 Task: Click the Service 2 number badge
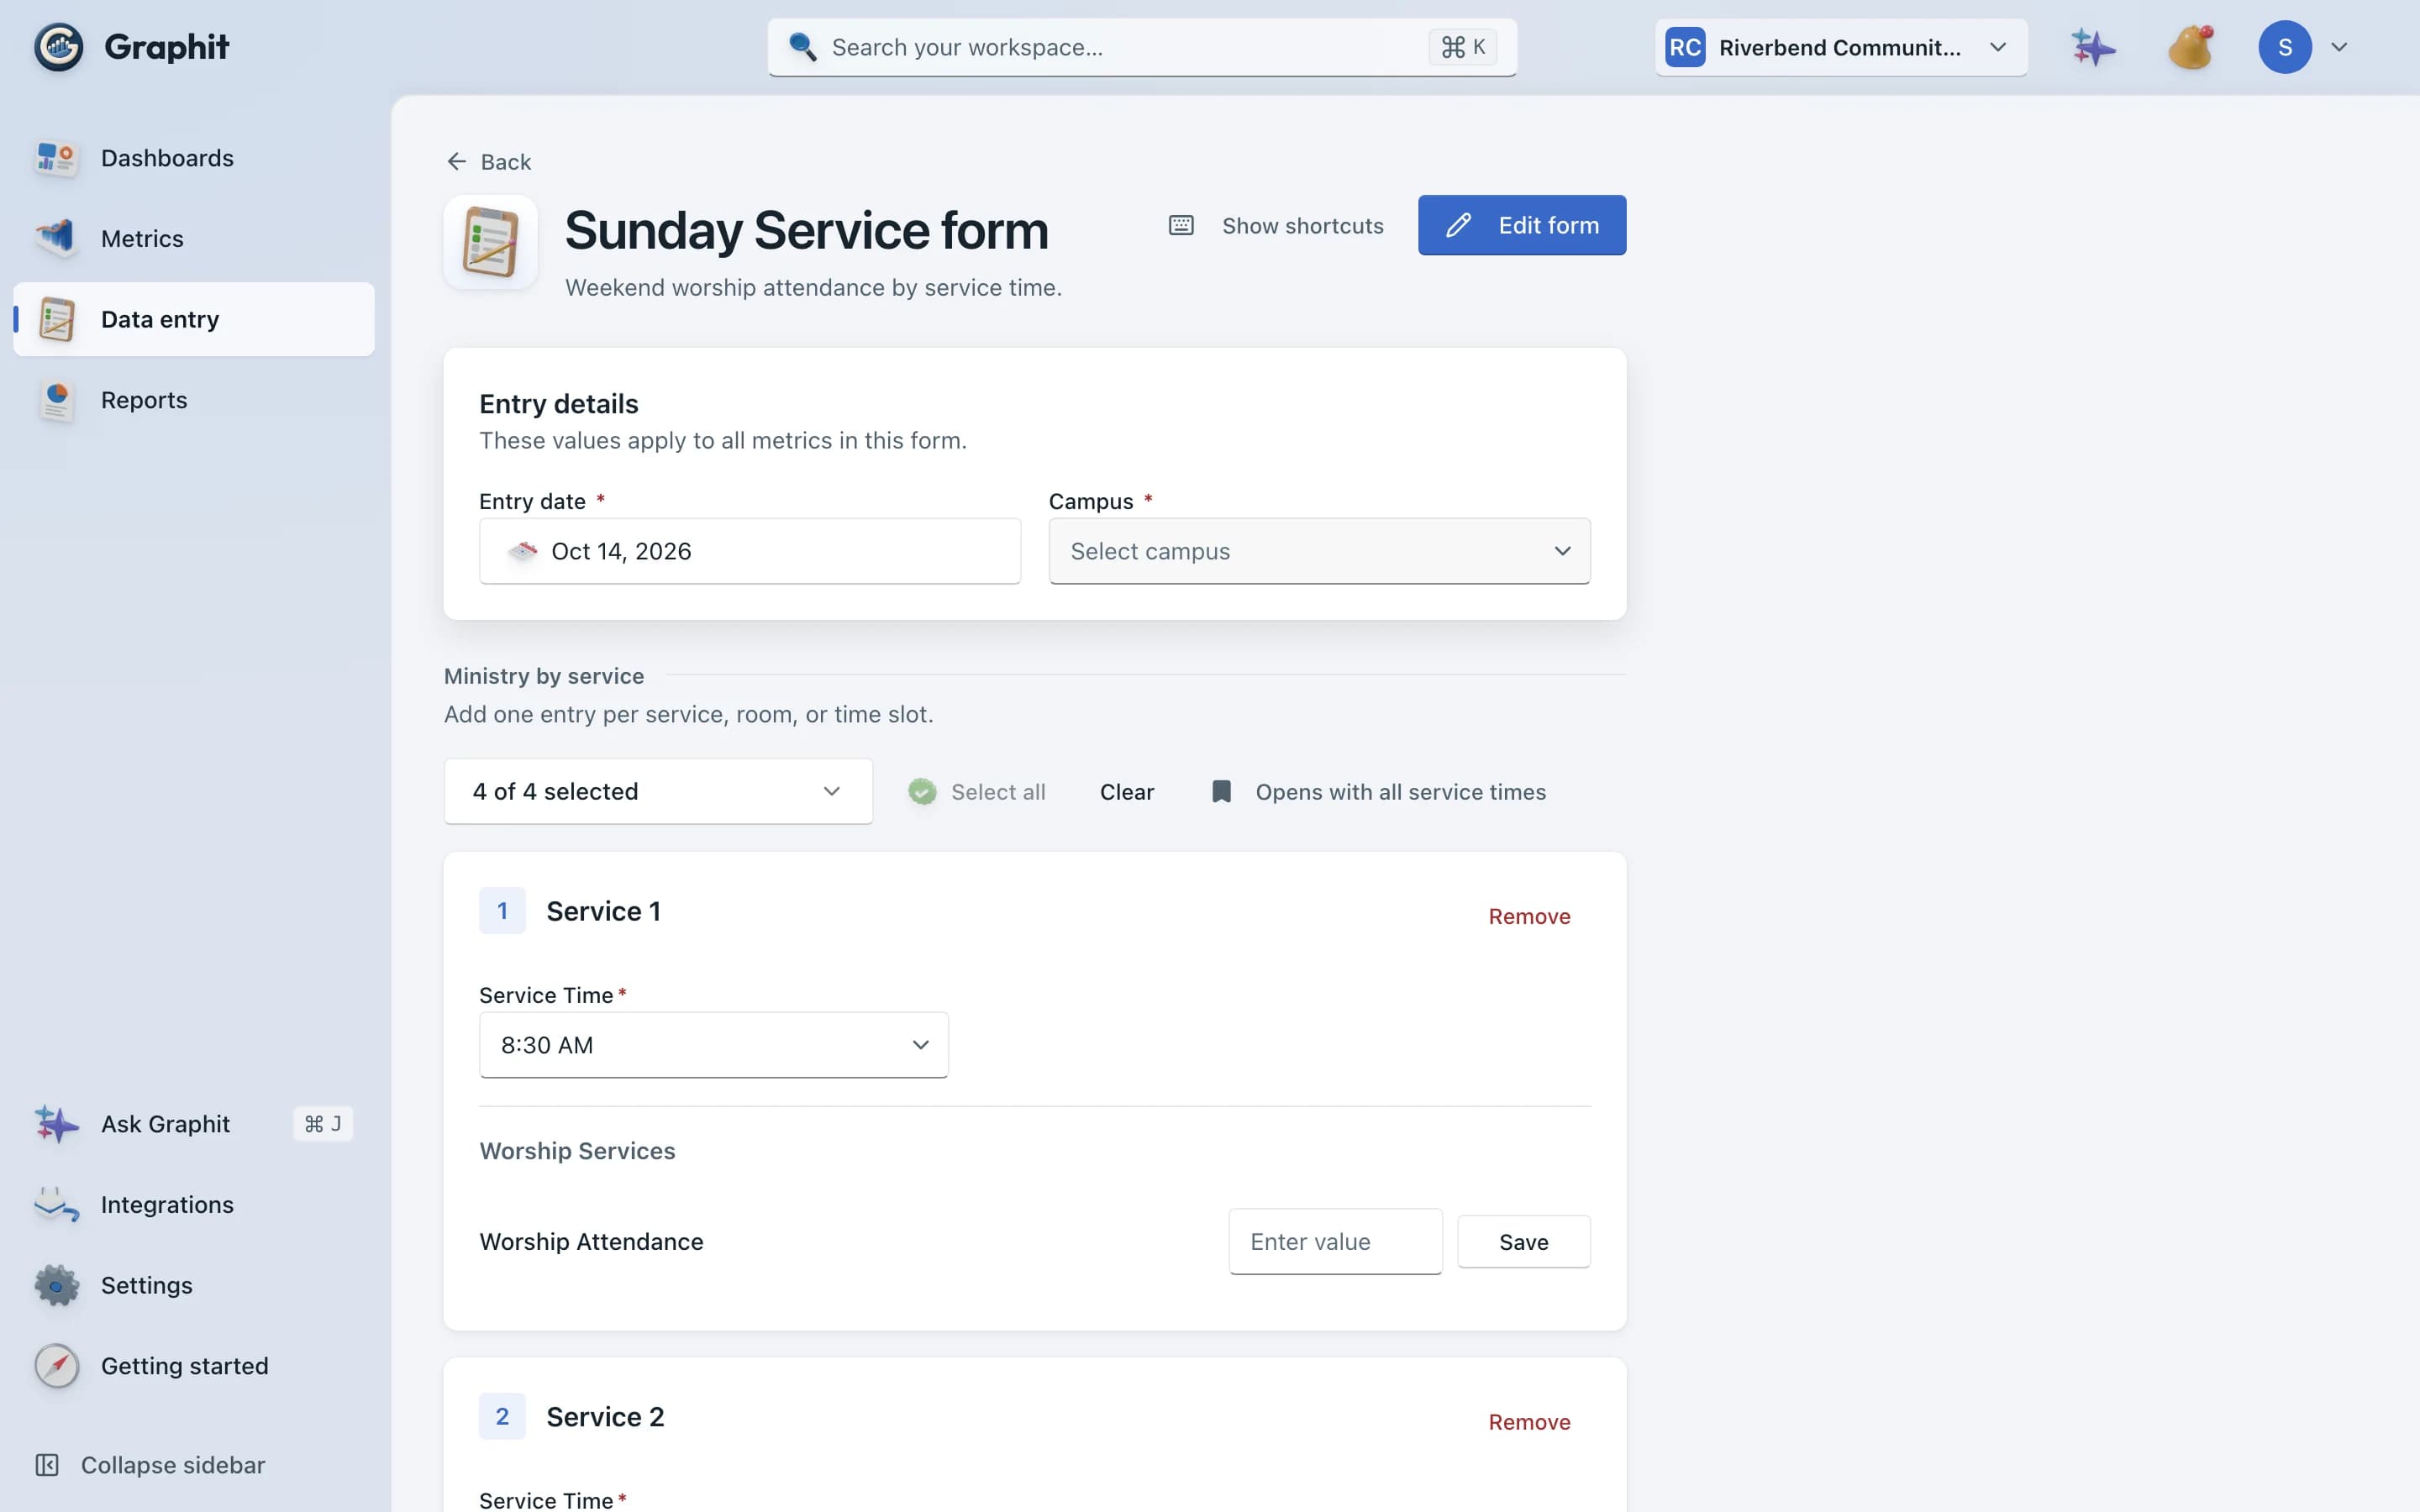[502, 1416]
